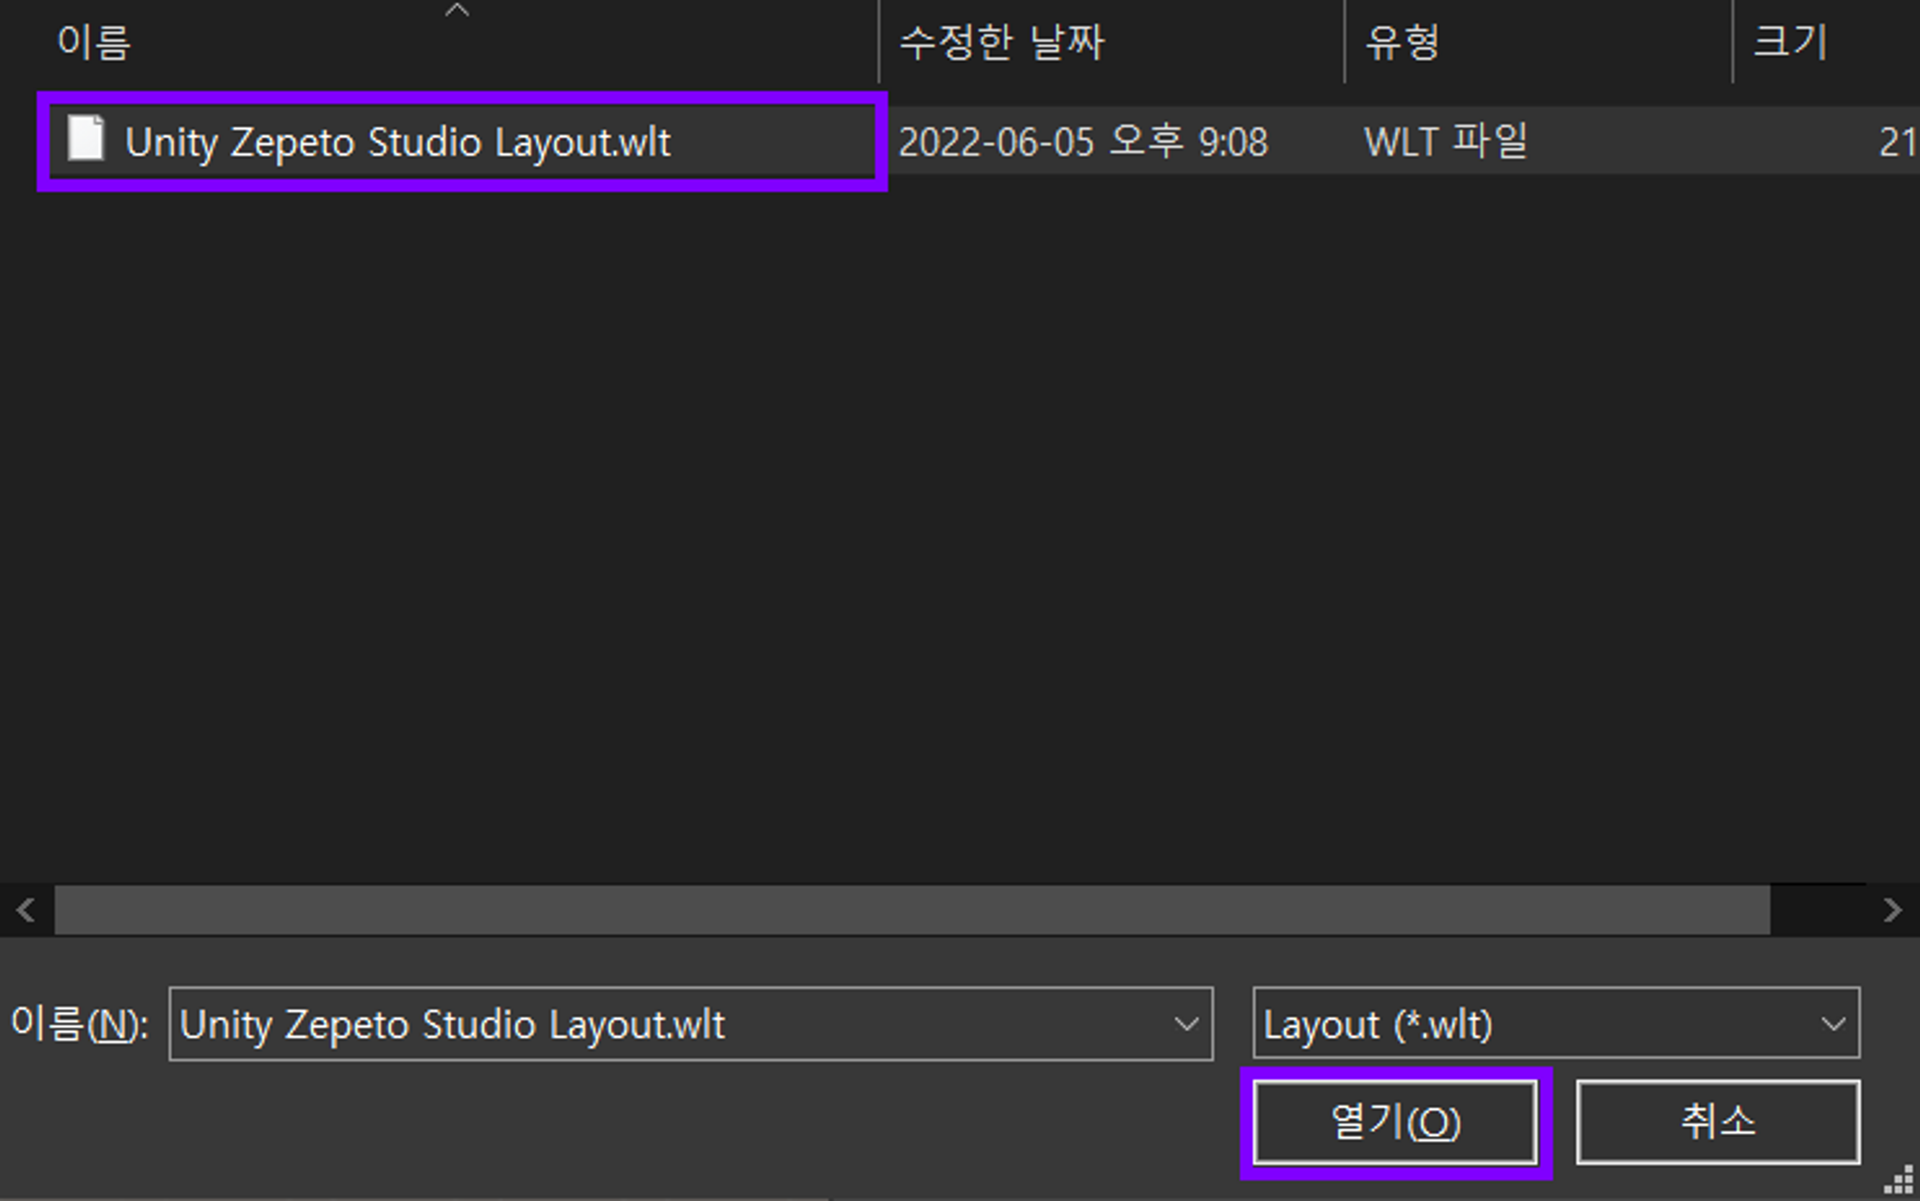
Task: Click the file icon beside Unity Zepeto Studio Layout.wlt
Action: tap(85, 138)
